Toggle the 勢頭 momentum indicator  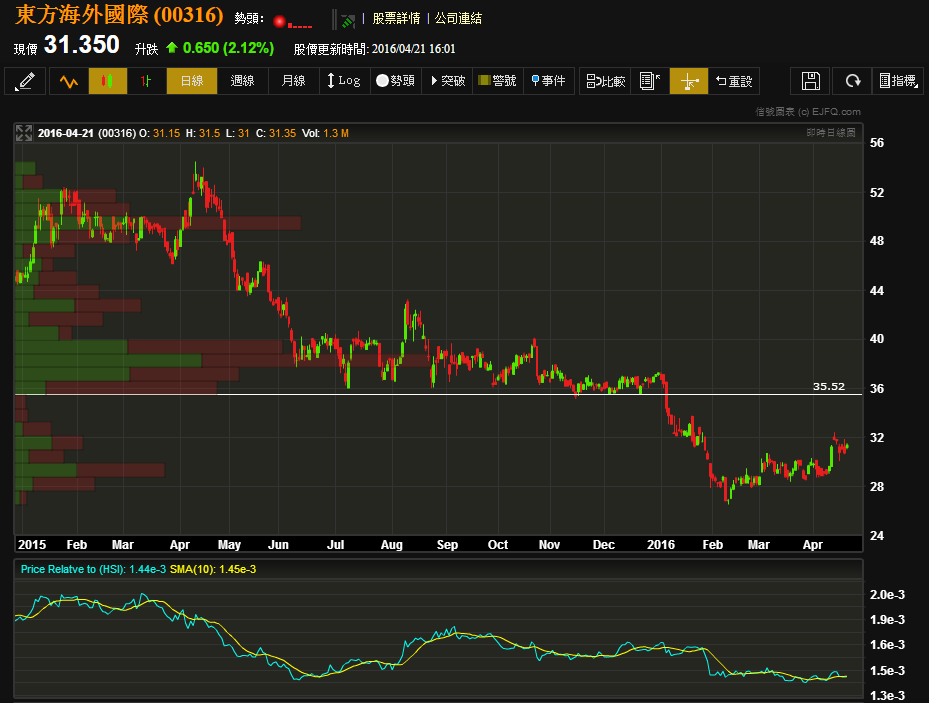coord(396,81)
